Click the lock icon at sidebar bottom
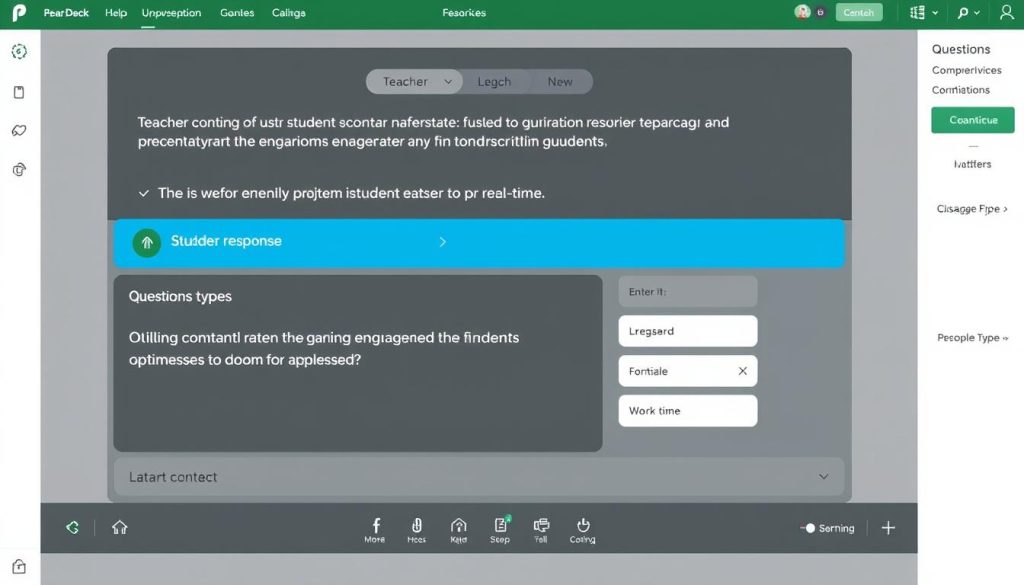The width and height of the screenshot is (1024, 585). [19, 565]
